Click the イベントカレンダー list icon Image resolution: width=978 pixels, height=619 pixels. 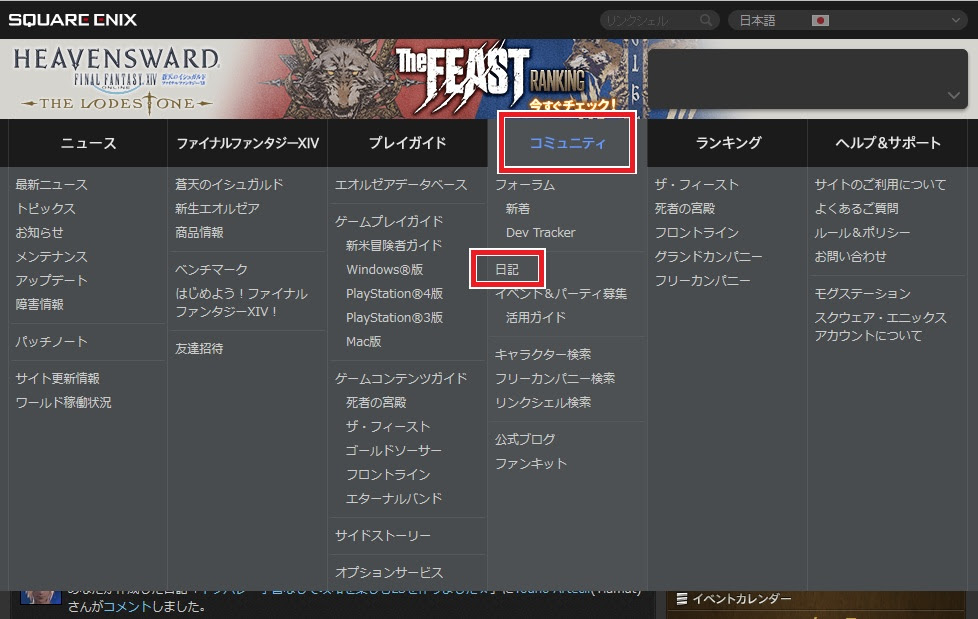tap(682, 599)
